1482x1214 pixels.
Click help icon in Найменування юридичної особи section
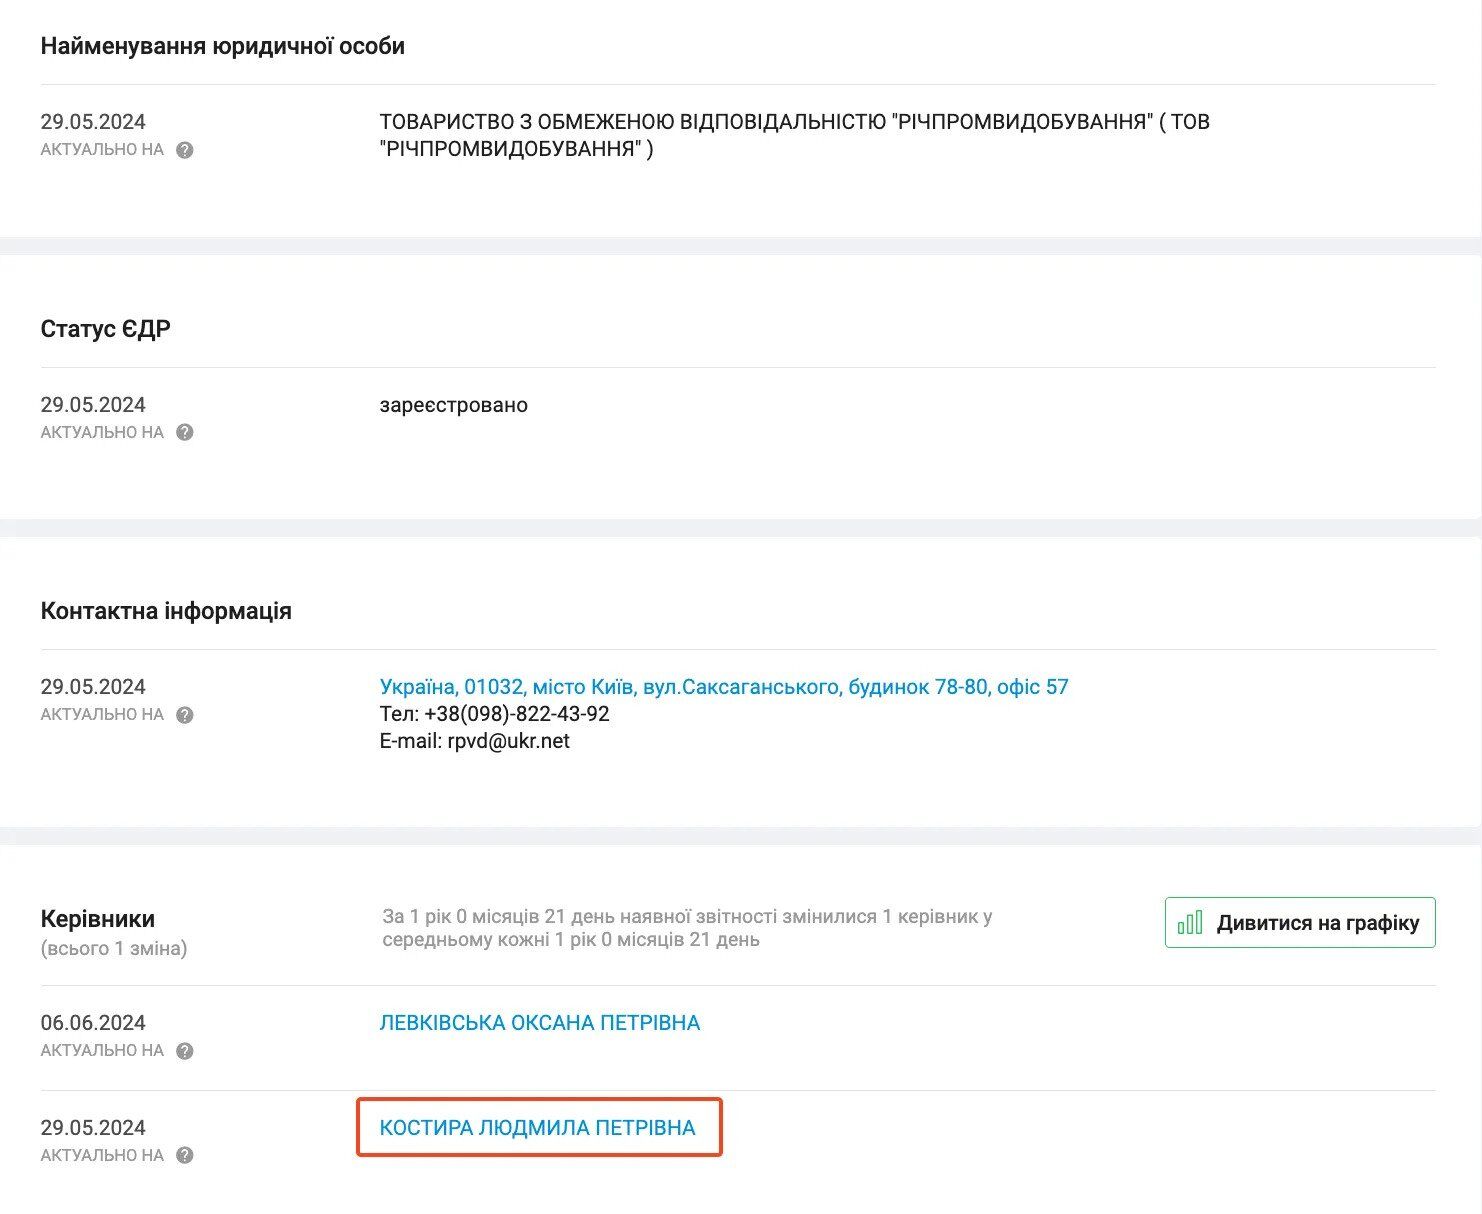[184, 150]
